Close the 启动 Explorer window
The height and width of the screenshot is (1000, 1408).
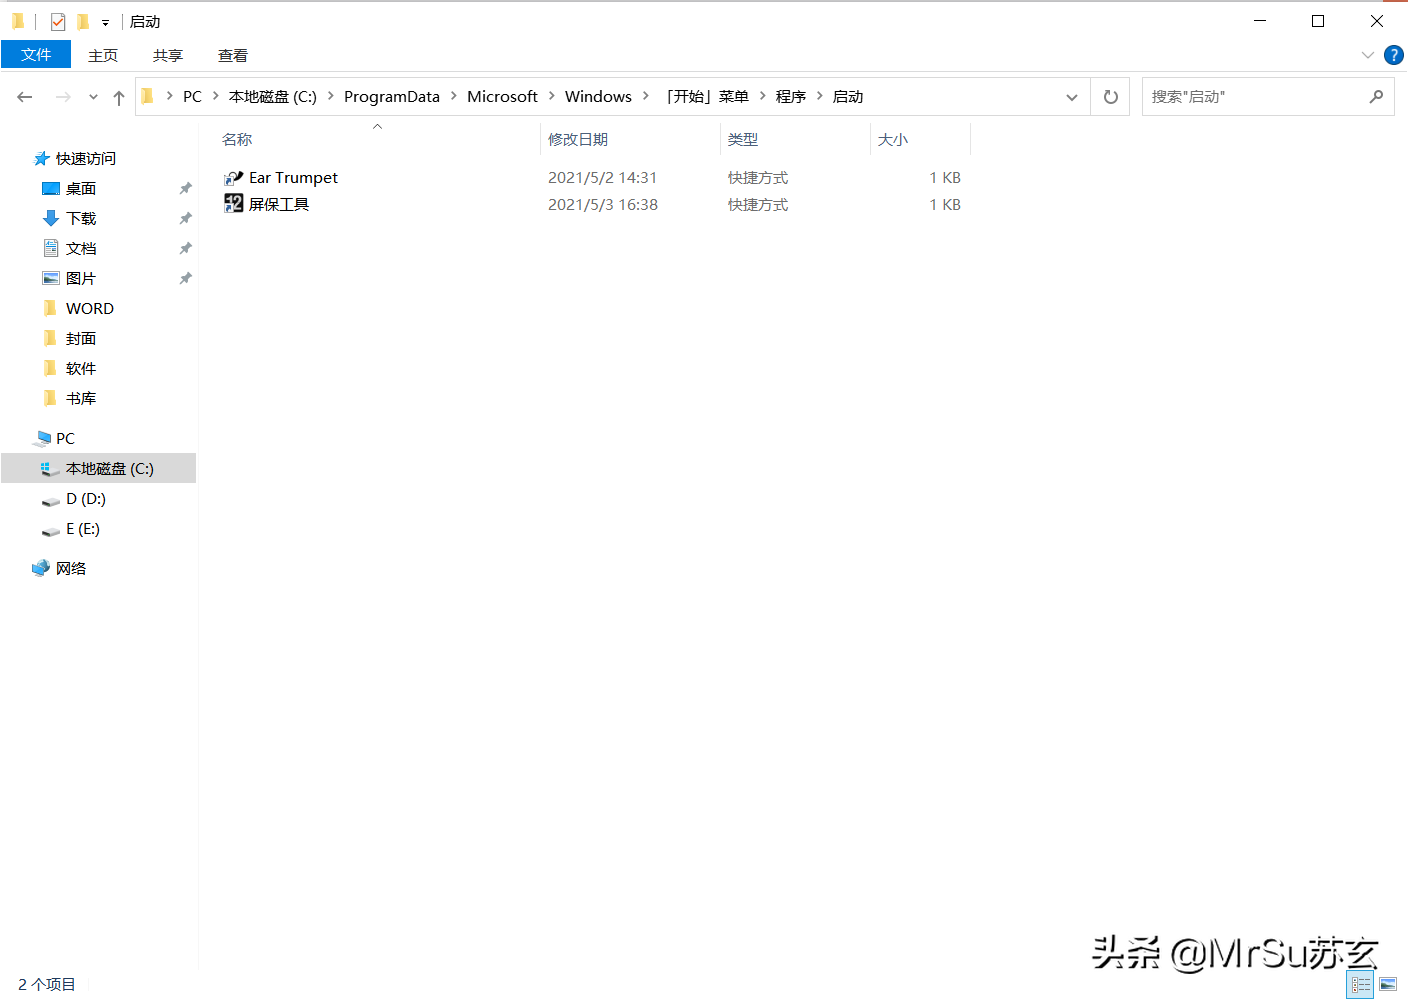point(1377,21)
